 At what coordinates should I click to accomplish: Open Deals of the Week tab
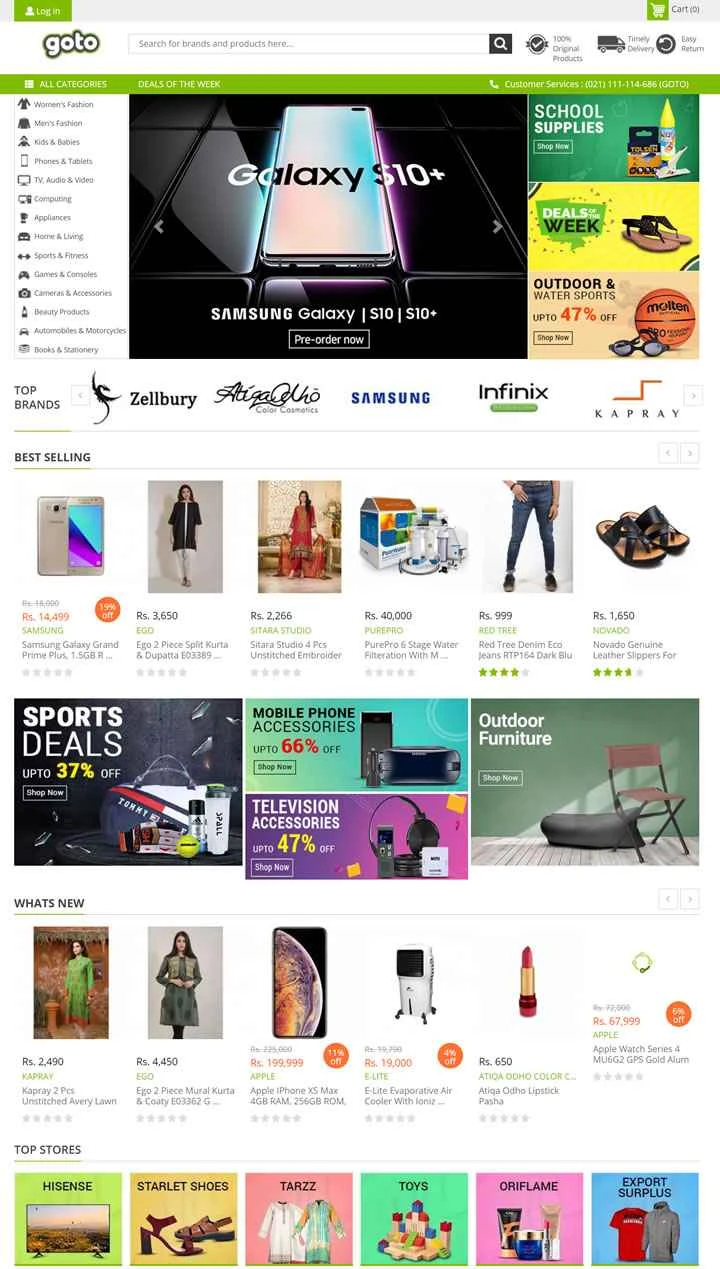click(x=179, y=84)
